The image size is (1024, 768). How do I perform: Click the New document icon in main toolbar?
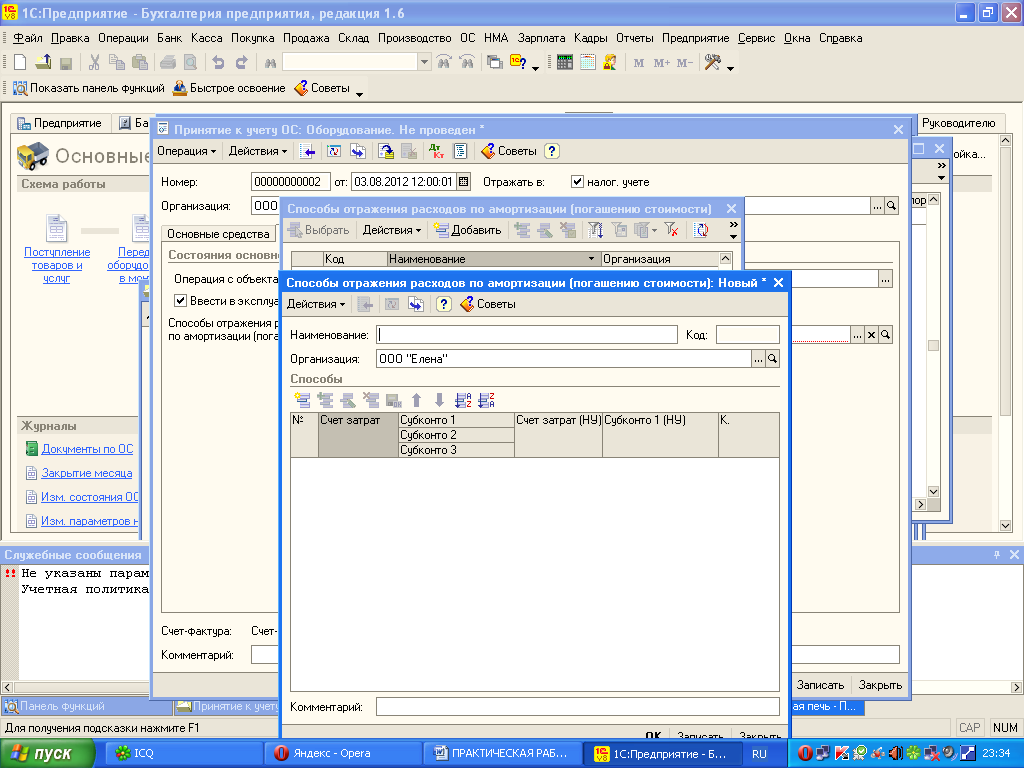click(20, 63)
